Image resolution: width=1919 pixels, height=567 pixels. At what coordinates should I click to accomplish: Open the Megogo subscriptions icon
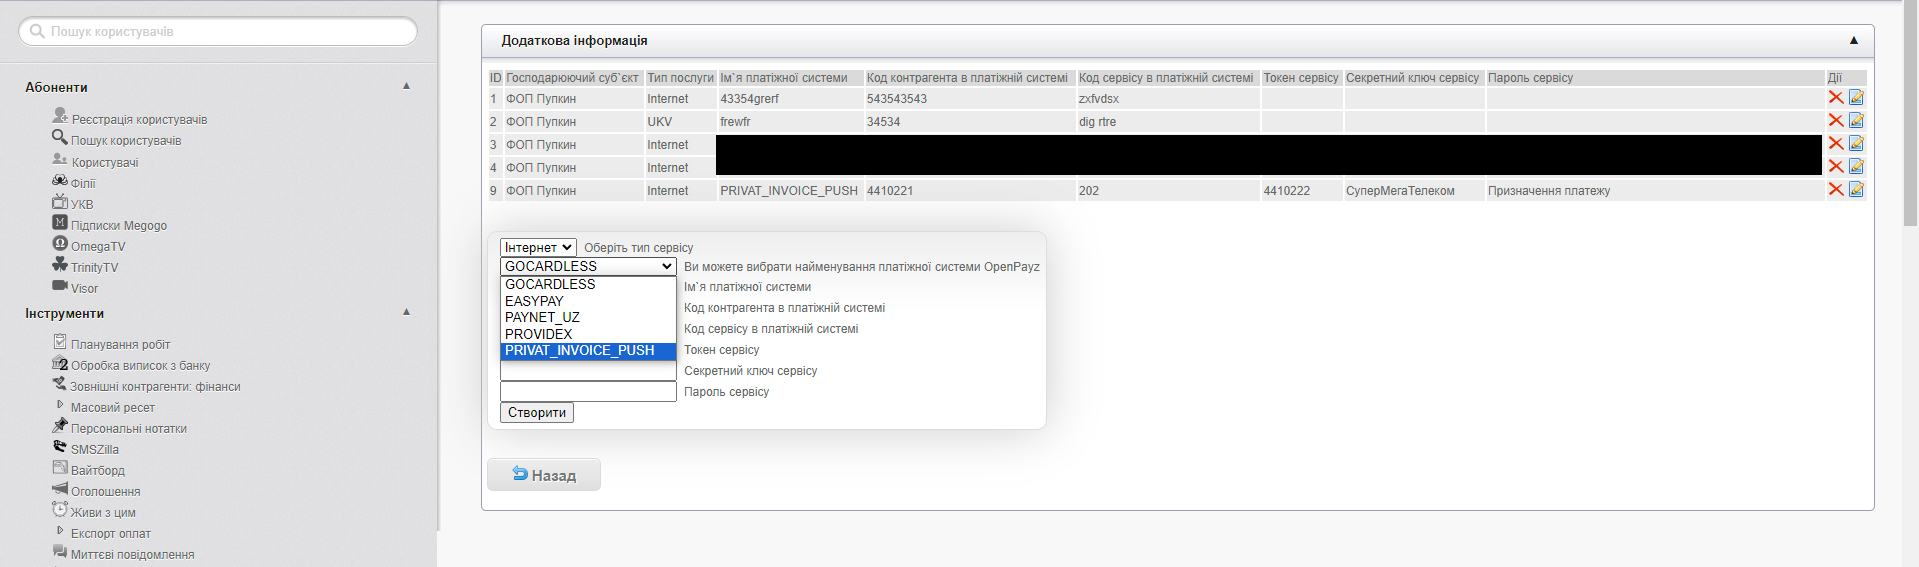pyautogui.click(x=60, y=224)
